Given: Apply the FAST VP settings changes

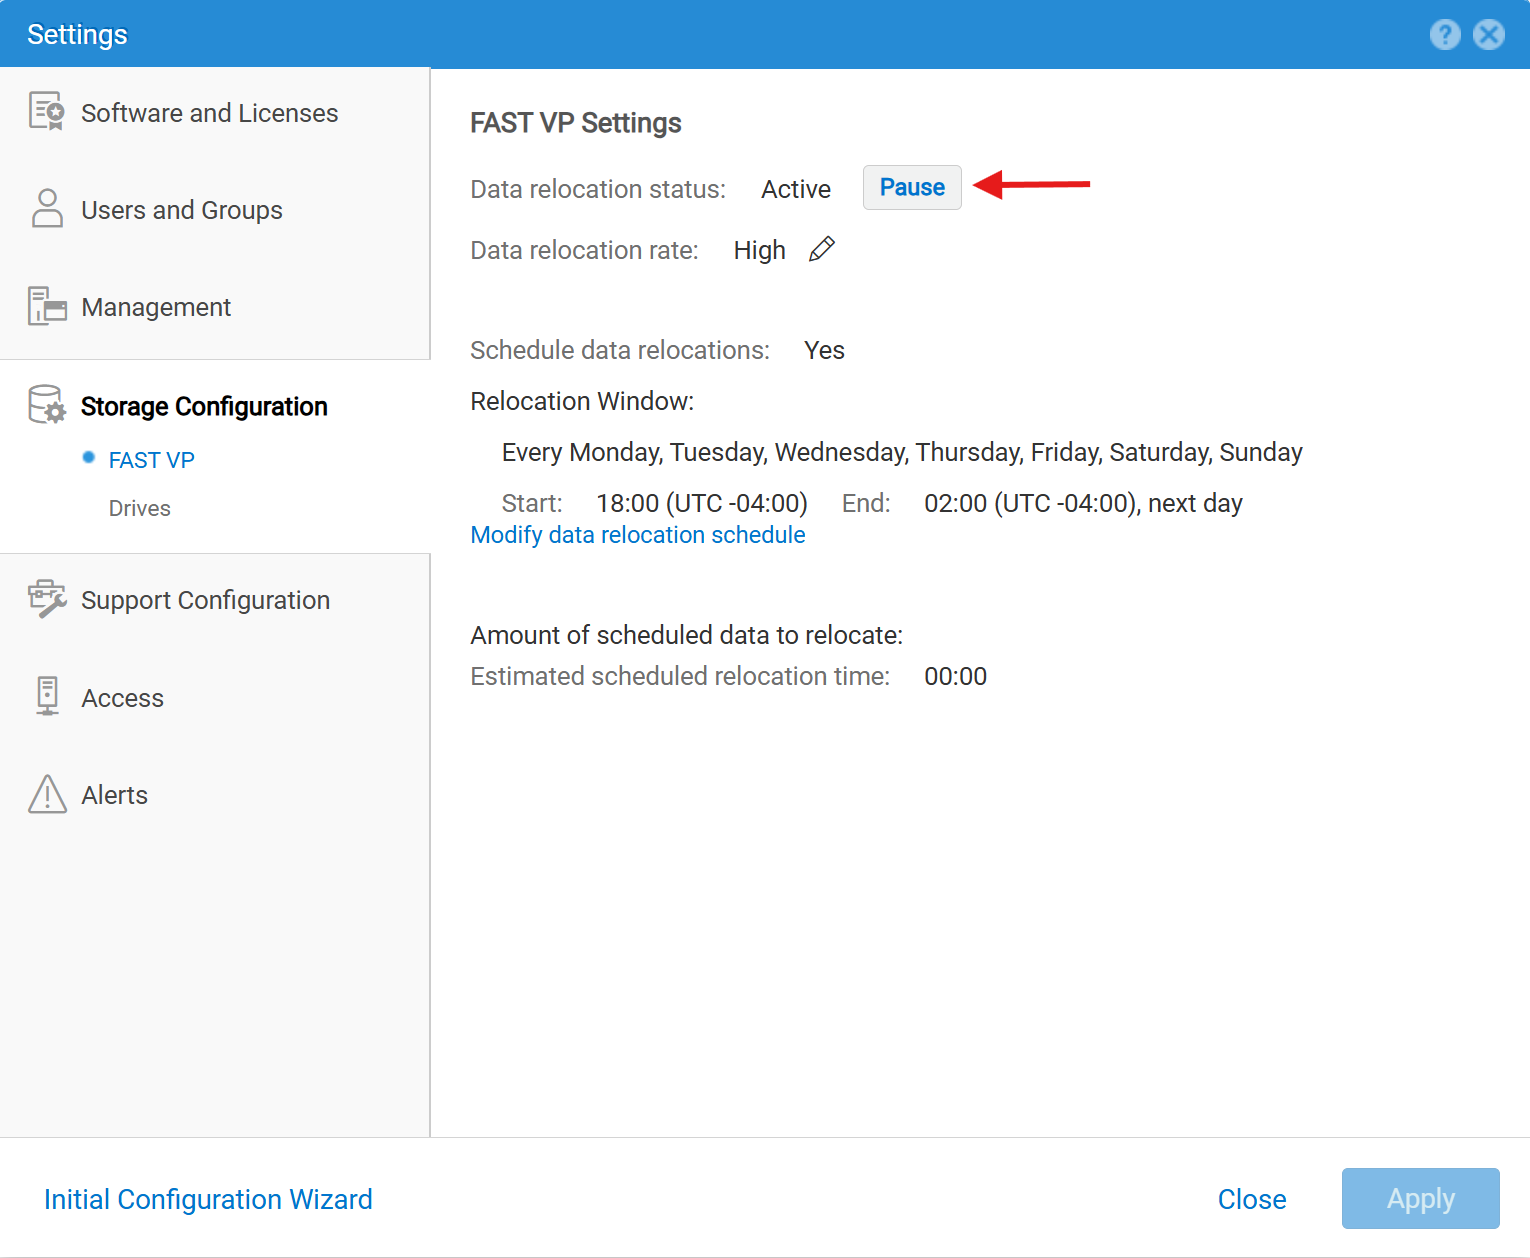Looking at the screenshot, I should tap(1420, 1198).
